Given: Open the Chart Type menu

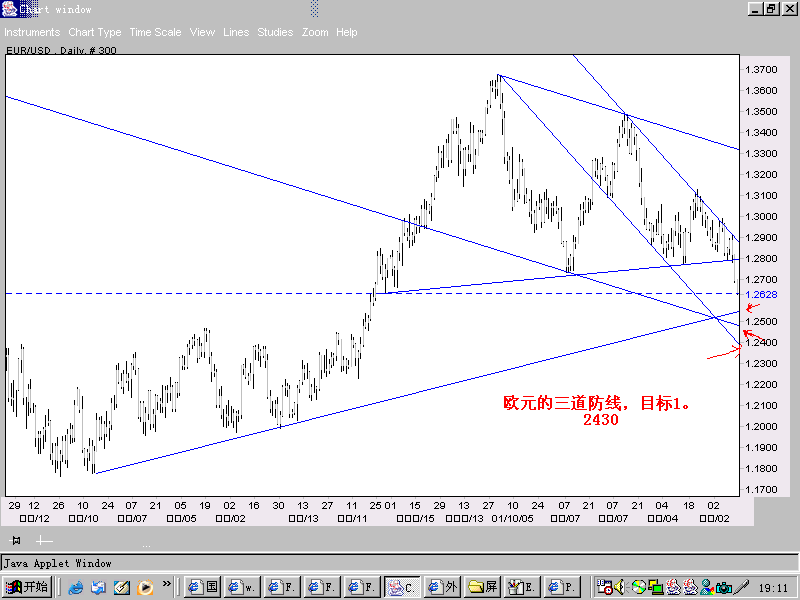Looking at the screenshot, I should coord(95,32).
